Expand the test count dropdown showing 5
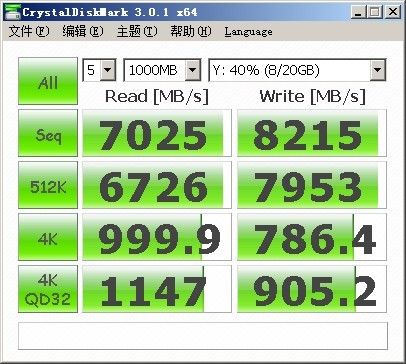Viewport: 406px width, 364px height. pyautogui.click(x=108, y=70)
